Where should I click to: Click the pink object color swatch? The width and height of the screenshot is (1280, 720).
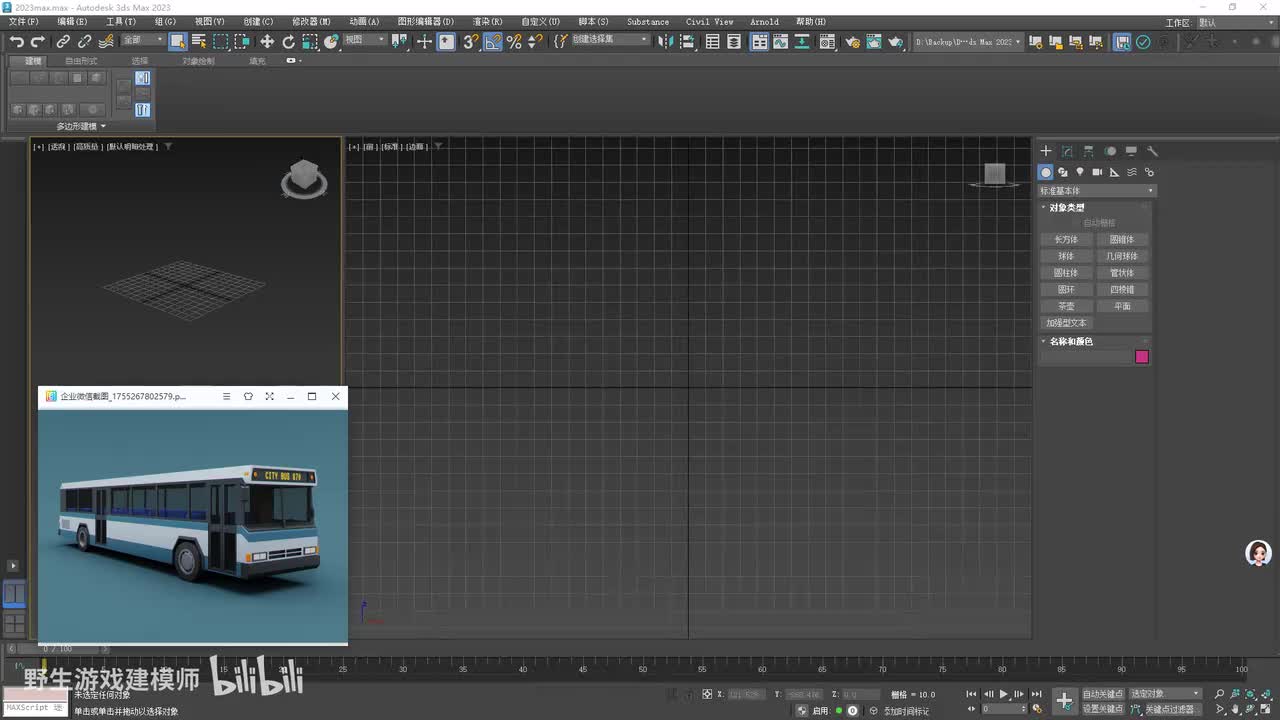[x=1141, y=357]
